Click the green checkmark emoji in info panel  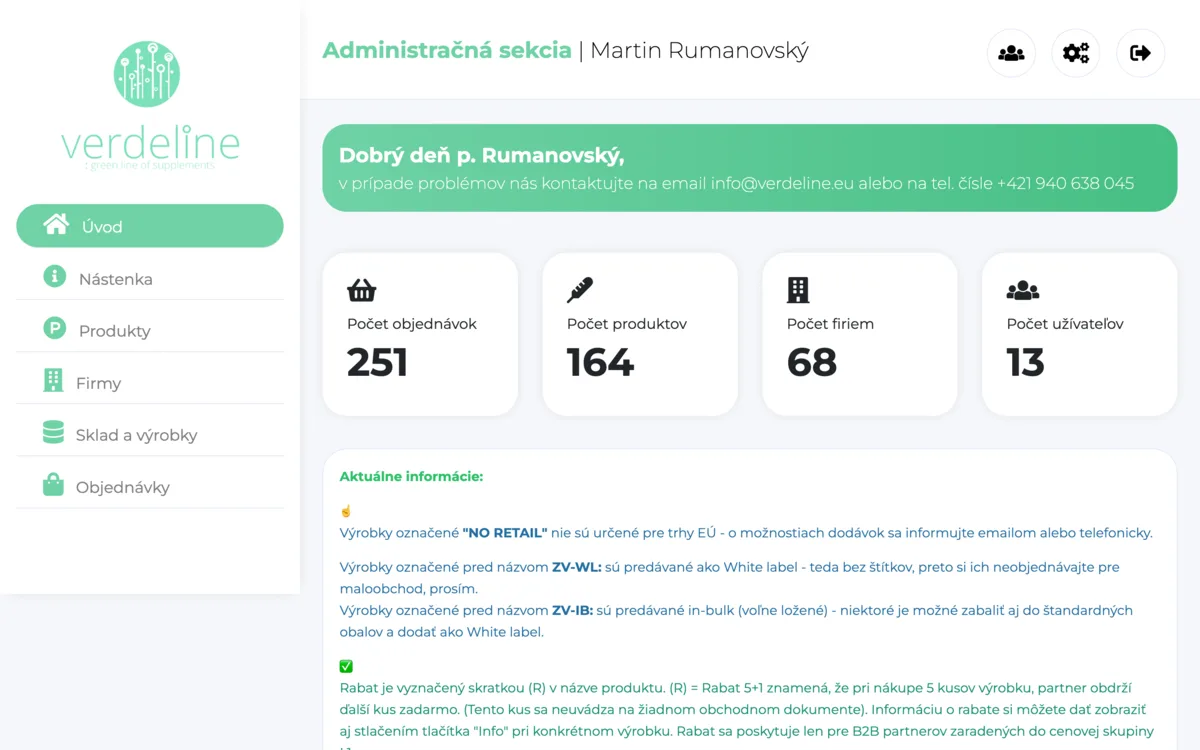pos(346,666)
